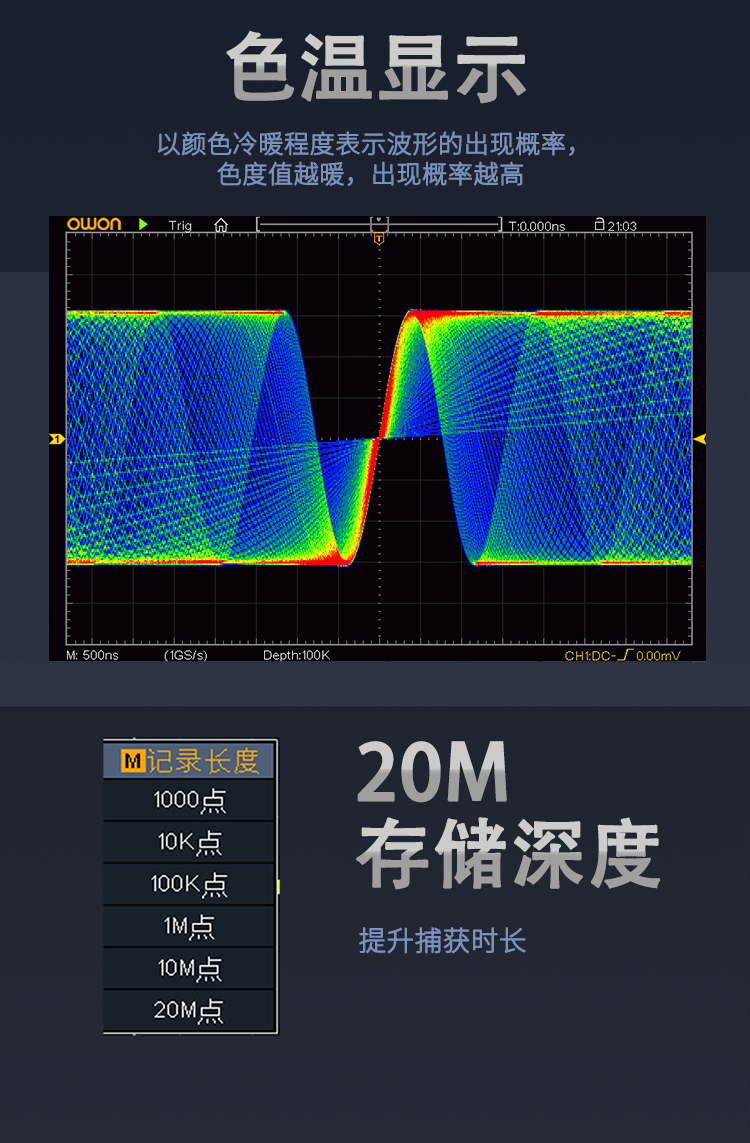The height and width of the screenshot is (1143, 750).
Task: Select the 10K点 record length
Action: [189, 843]
